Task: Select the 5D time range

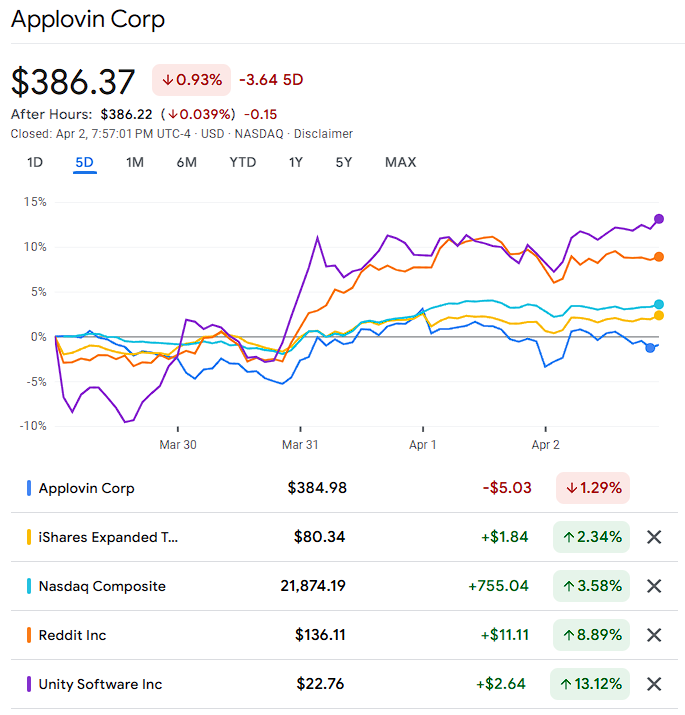Action: click(84, 162)
